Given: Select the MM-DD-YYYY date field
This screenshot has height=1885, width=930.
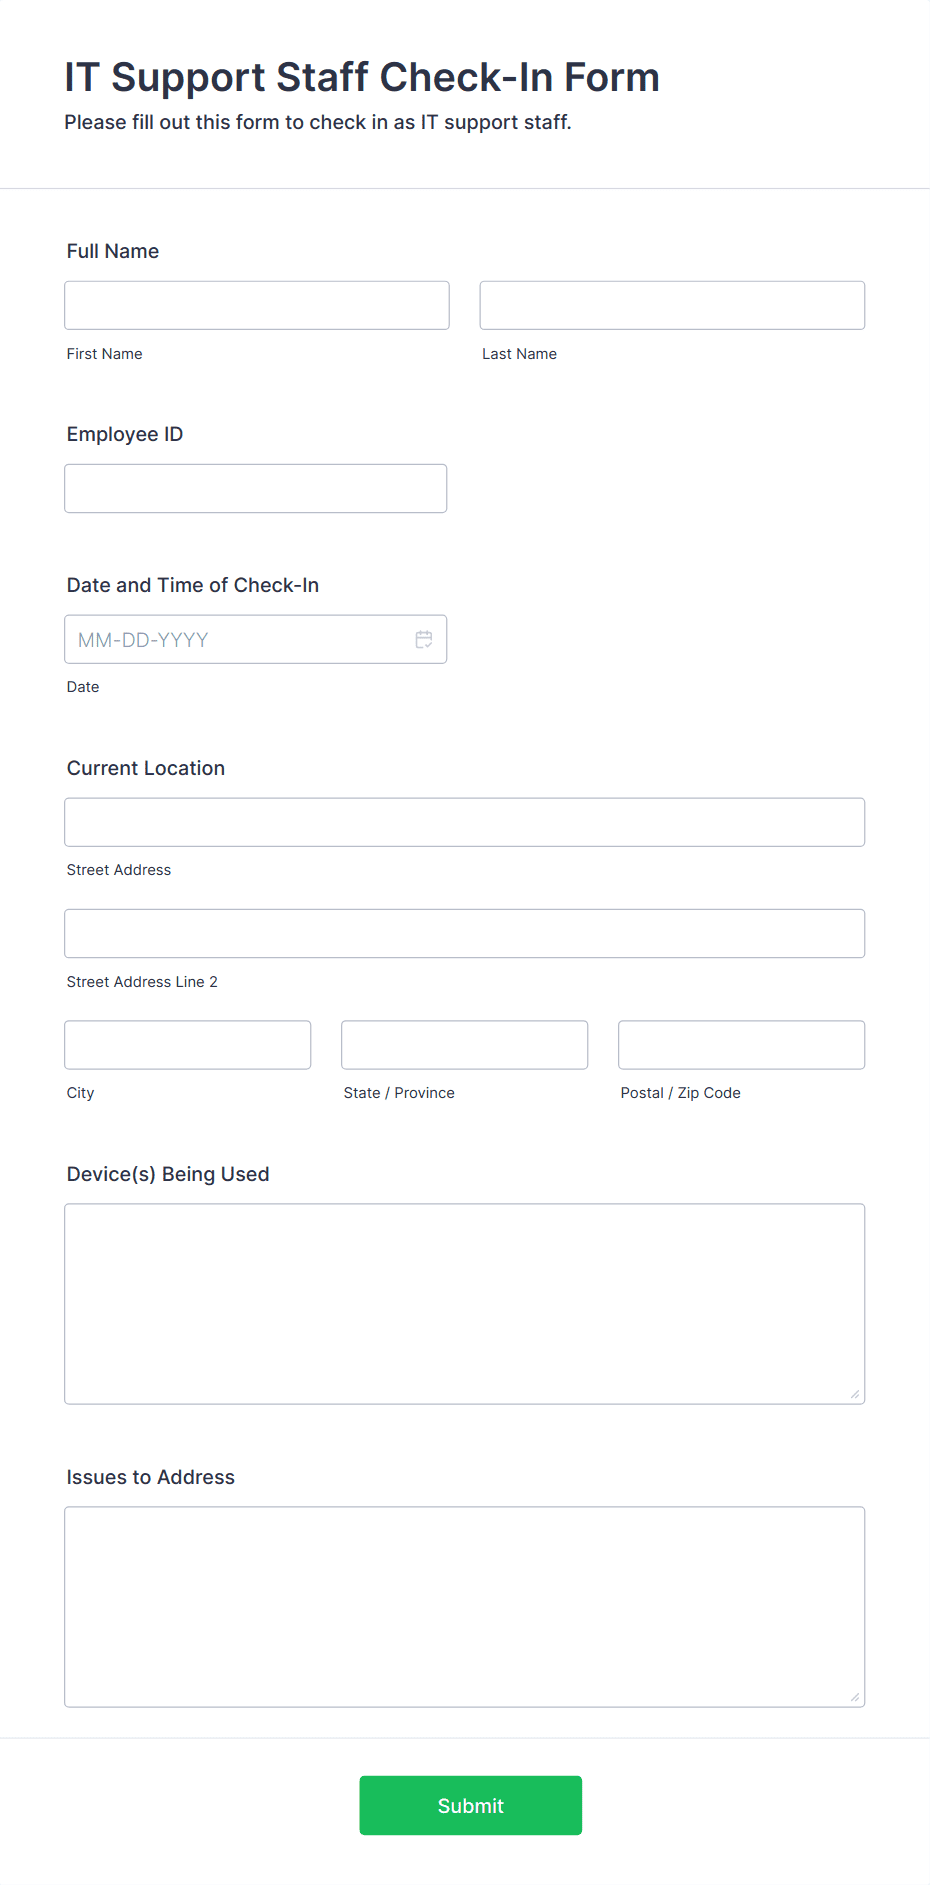Looking at the screenshot, I should 256,639.
